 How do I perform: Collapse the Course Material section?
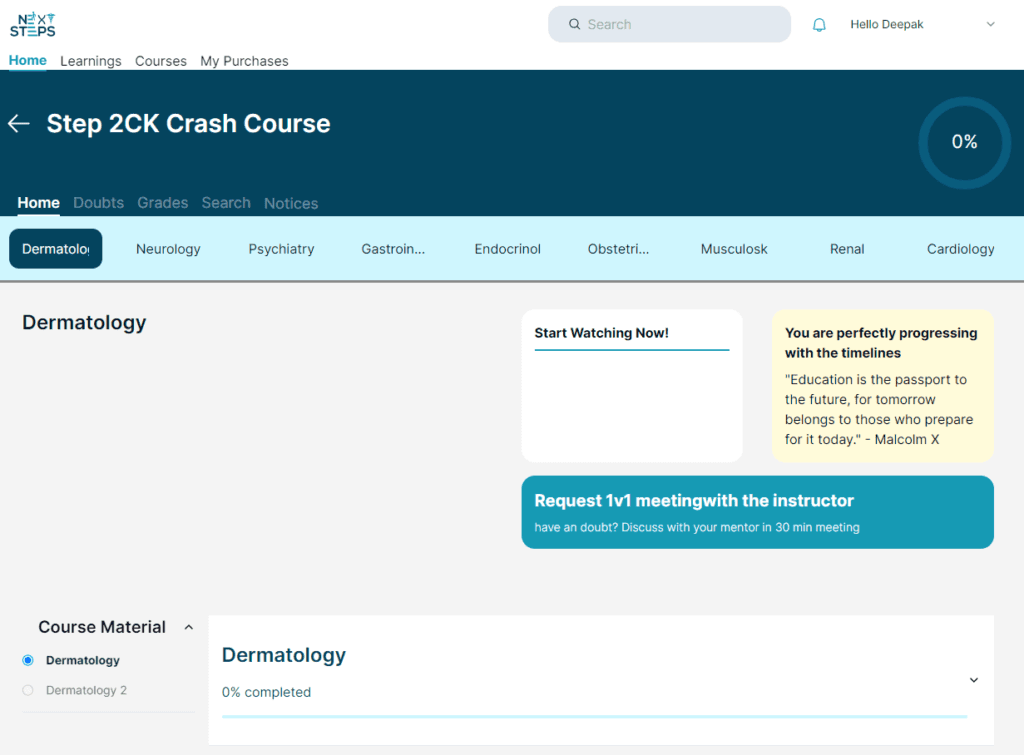coord(188,627)
